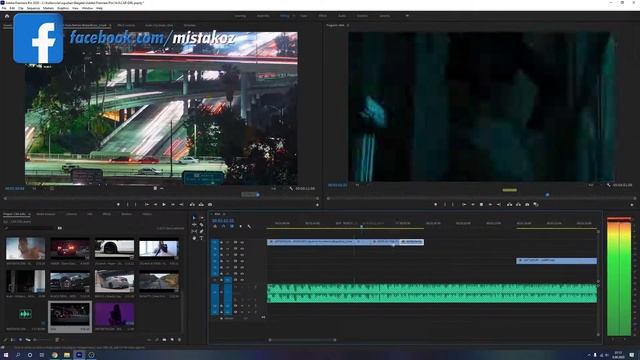Select the purple silhouette clip thumbnail
Image resolution: width=640 pixels, height=360 pixels.
114,313
